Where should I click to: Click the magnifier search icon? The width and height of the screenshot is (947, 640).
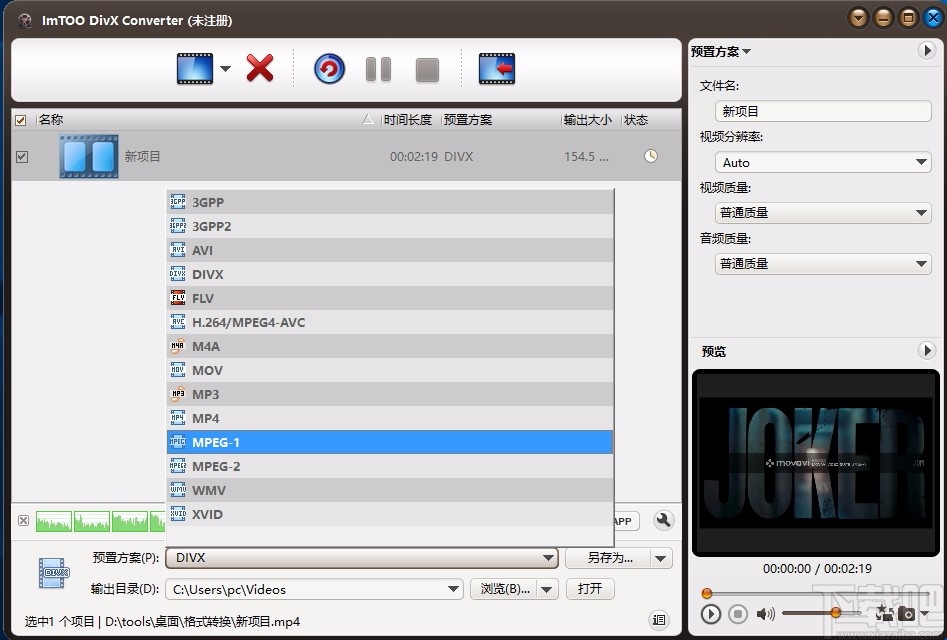point(663,521)
